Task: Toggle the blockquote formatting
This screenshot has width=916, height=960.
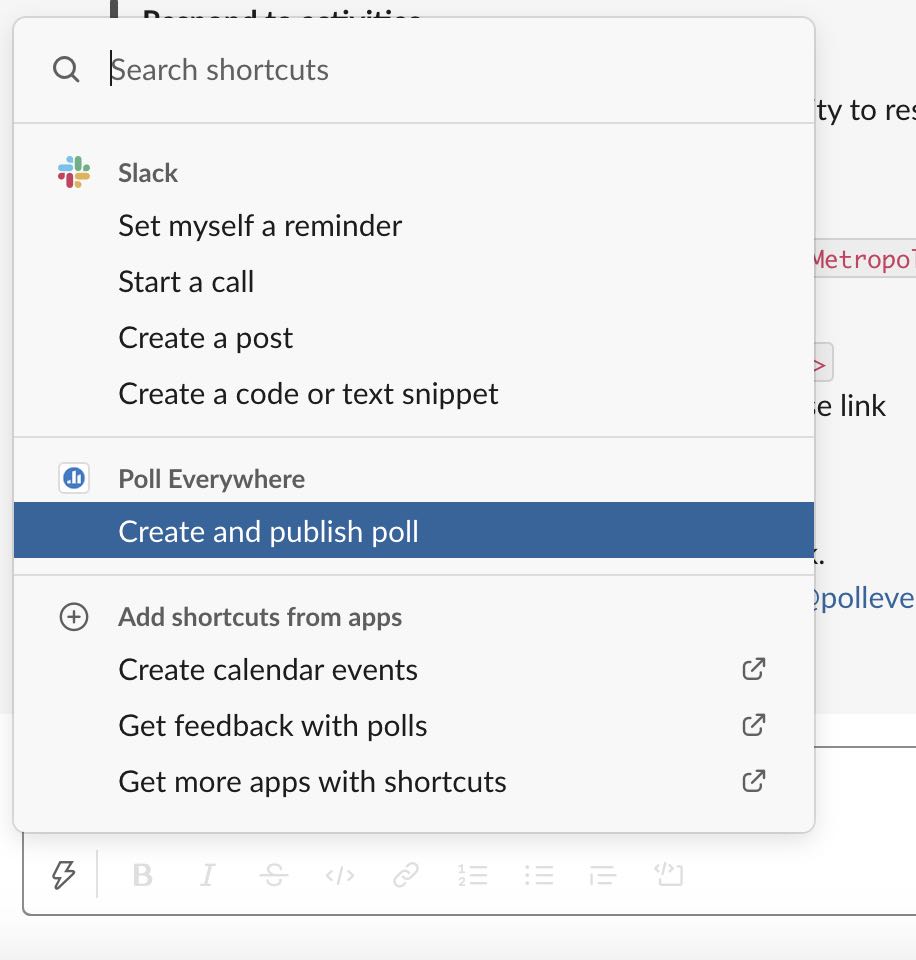Action: coord(602,876)
